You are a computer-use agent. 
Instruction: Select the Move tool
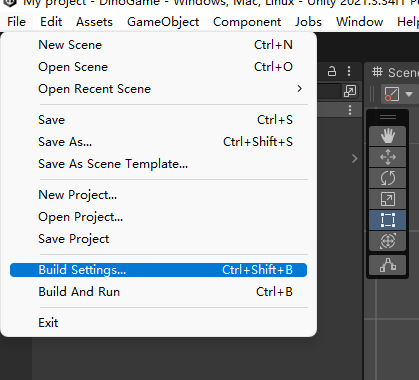387,157
